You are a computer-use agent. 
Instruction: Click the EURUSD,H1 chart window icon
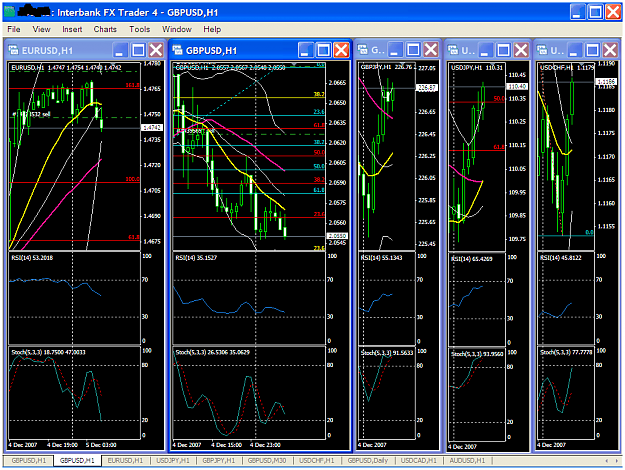[x=14, y=50]
